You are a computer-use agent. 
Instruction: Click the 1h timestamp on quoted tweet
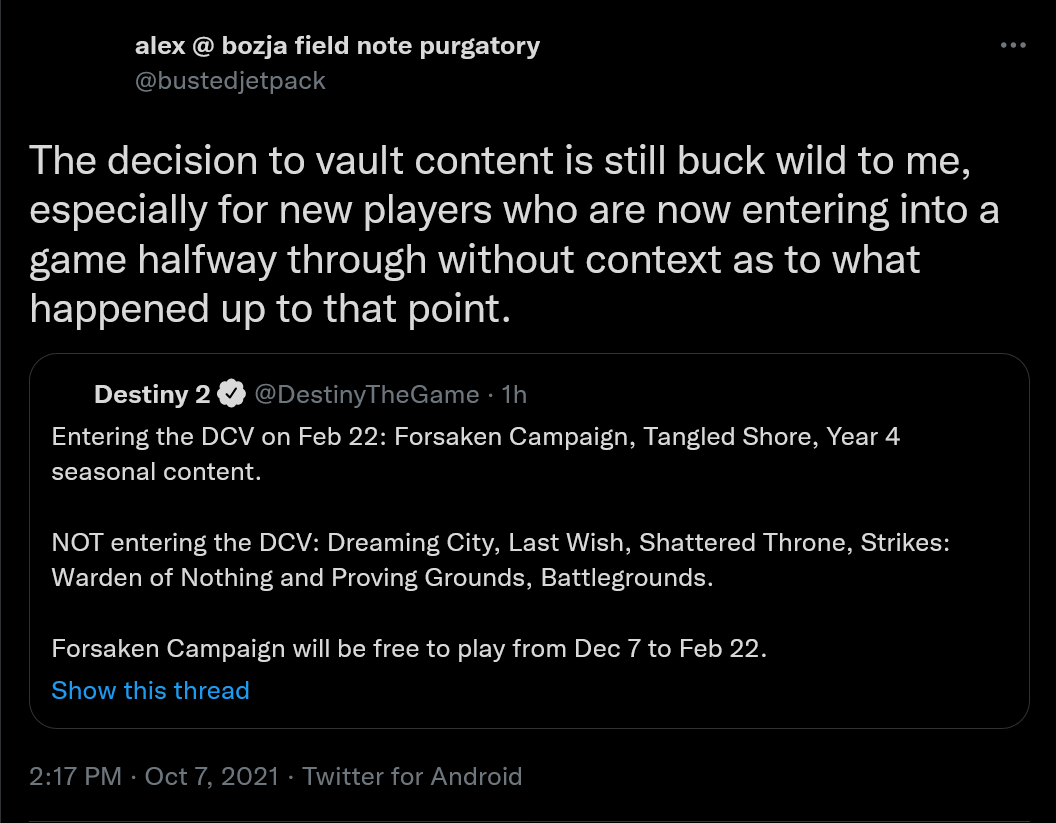click(x=514, y=394)
